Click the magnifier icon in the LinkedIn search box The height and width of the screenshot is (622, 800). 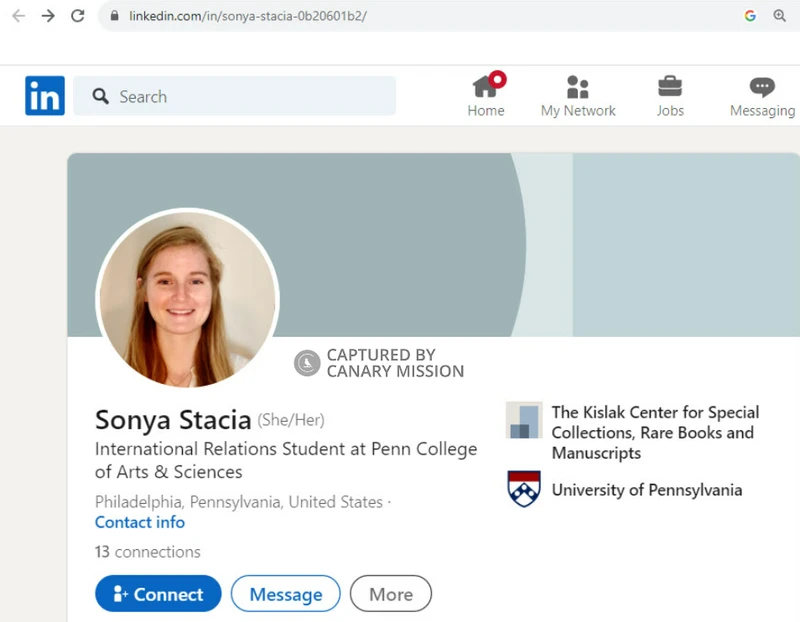[101, 96]
